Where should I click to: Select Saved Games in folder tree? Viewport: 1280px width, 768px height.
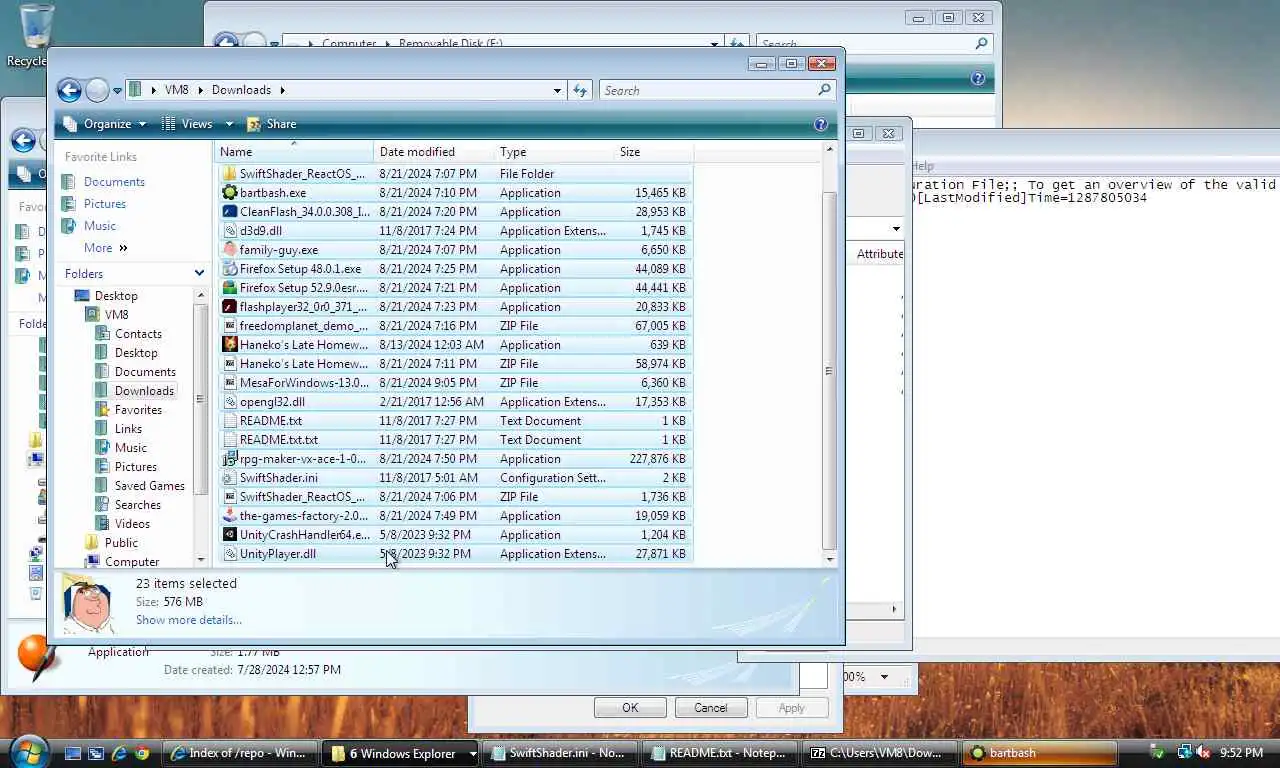(149, 486)
